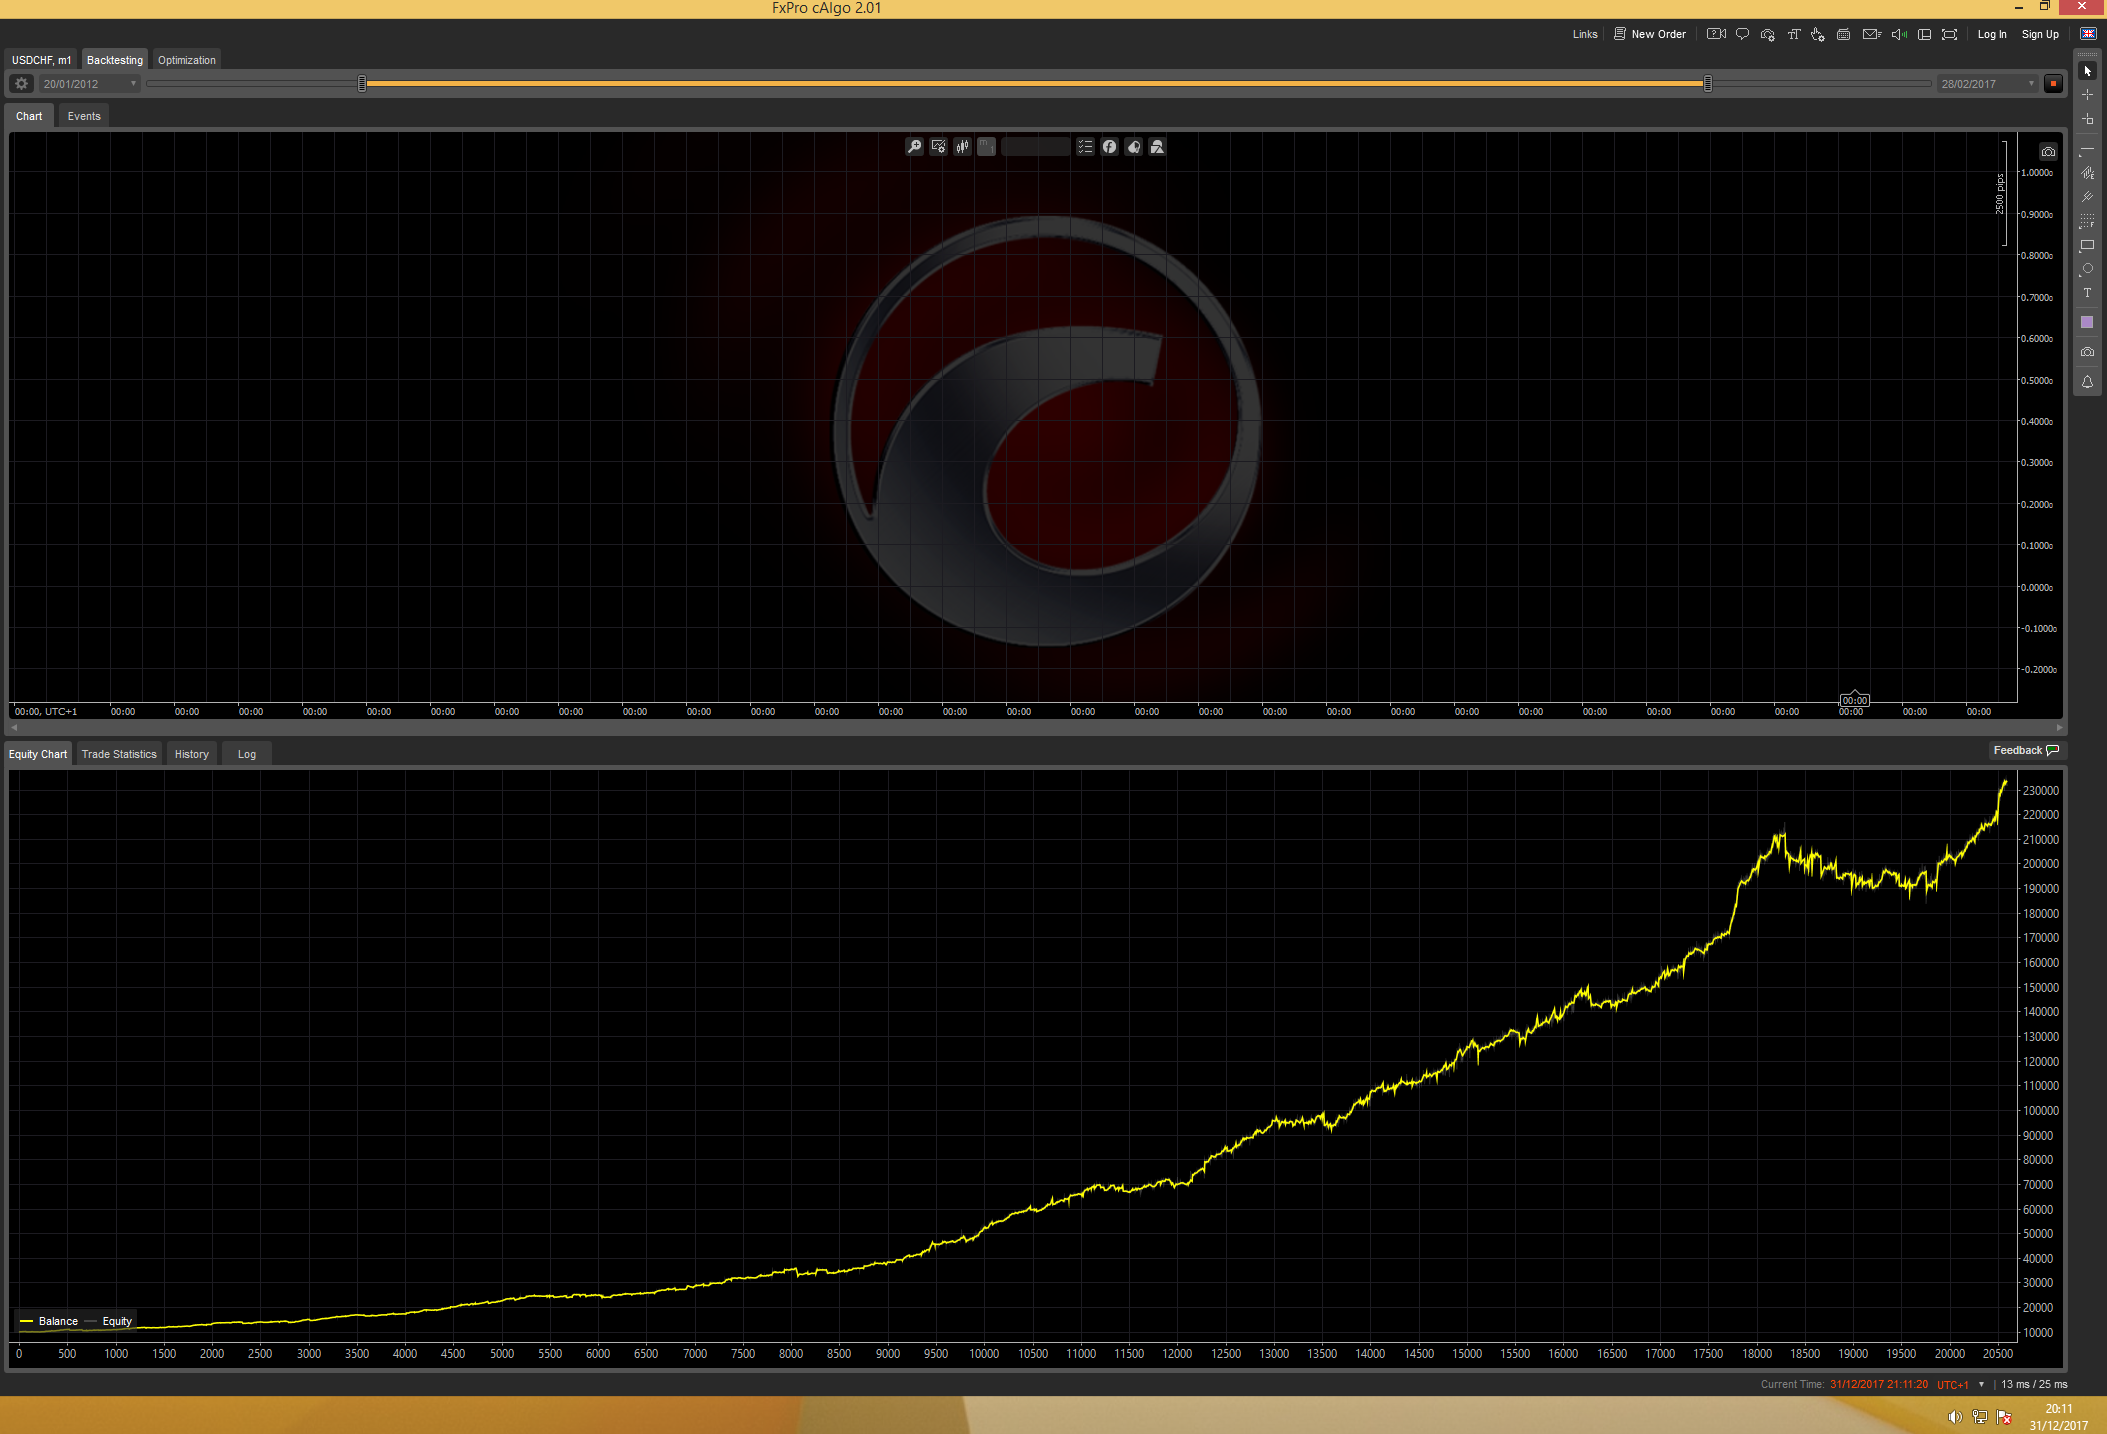Click the symbol input field in chart toolbar

1036,147
